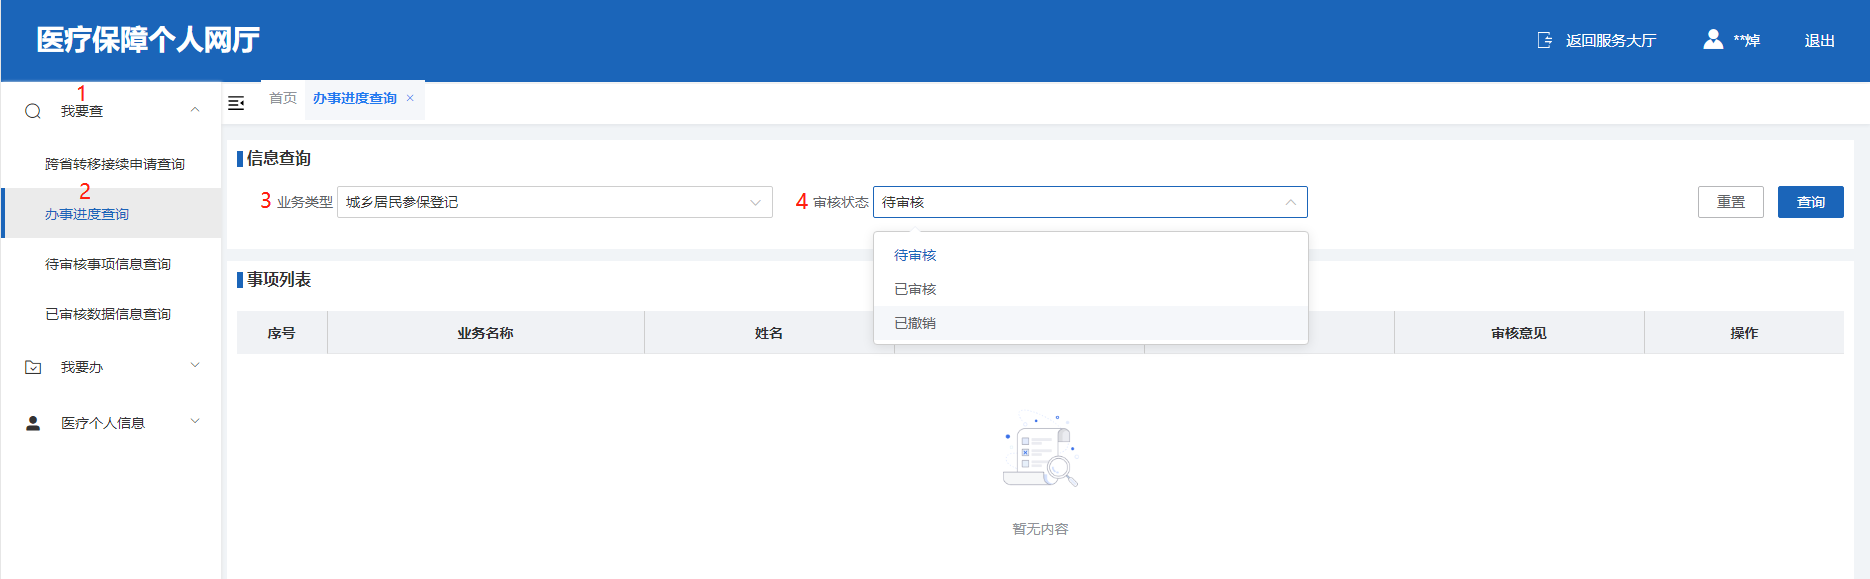Expand the 医疗个人信息 menu section
Screen dimensions: 1870x579
195,422
